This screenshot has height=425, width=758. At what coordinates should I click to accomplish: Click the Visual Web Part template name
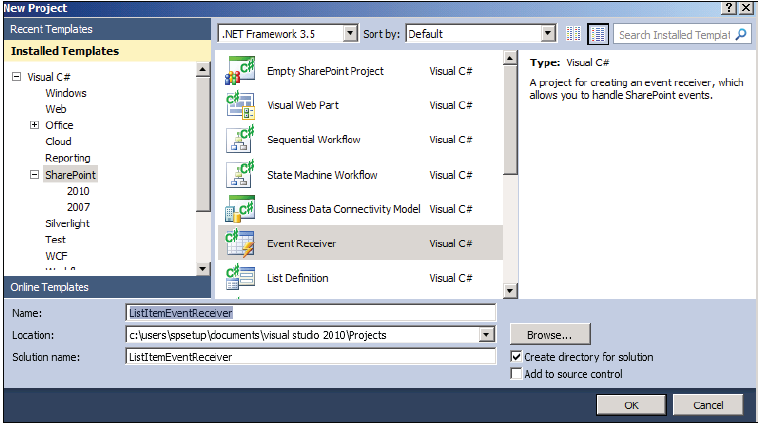click(x=303, y=105)
